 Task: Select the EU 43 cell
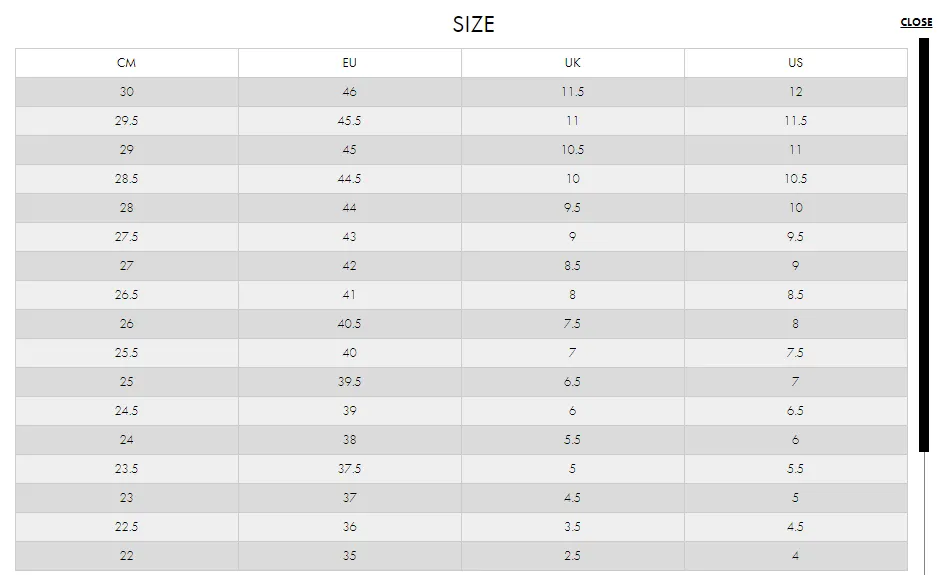pos(349,237)
